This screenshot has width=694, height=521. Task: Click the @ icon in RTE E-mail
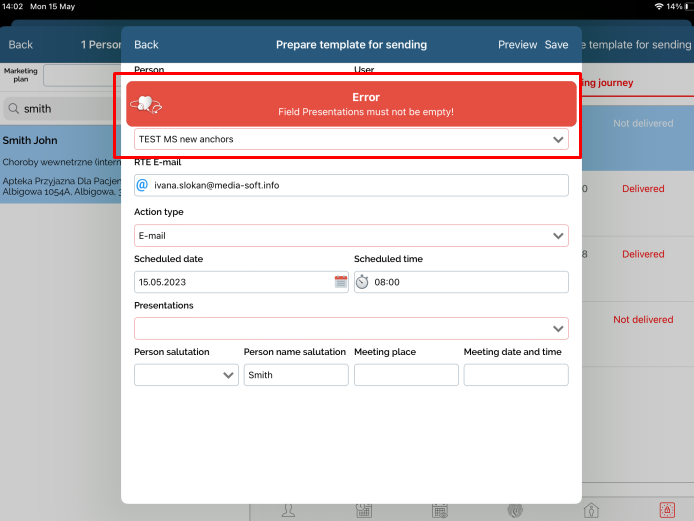(142, 185)
